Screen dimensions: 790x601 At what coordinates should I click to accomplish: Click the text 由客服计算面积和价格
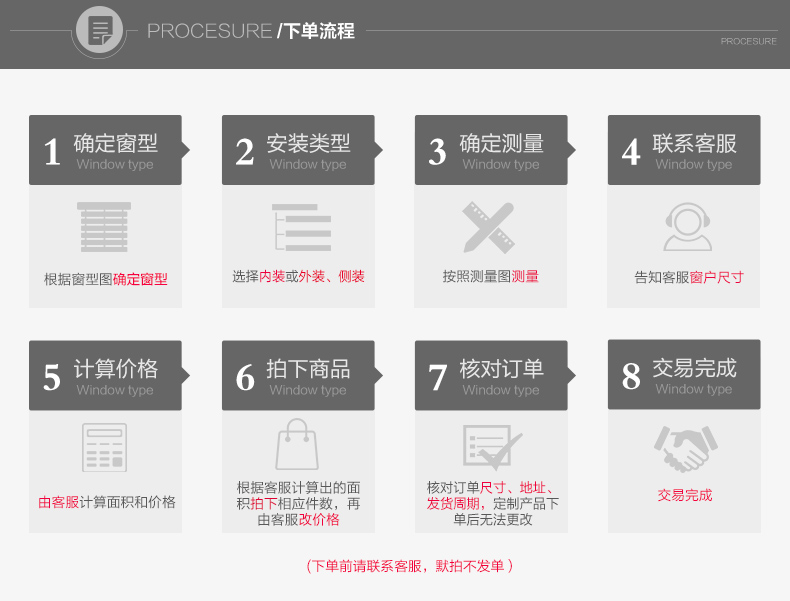point(107,502)
